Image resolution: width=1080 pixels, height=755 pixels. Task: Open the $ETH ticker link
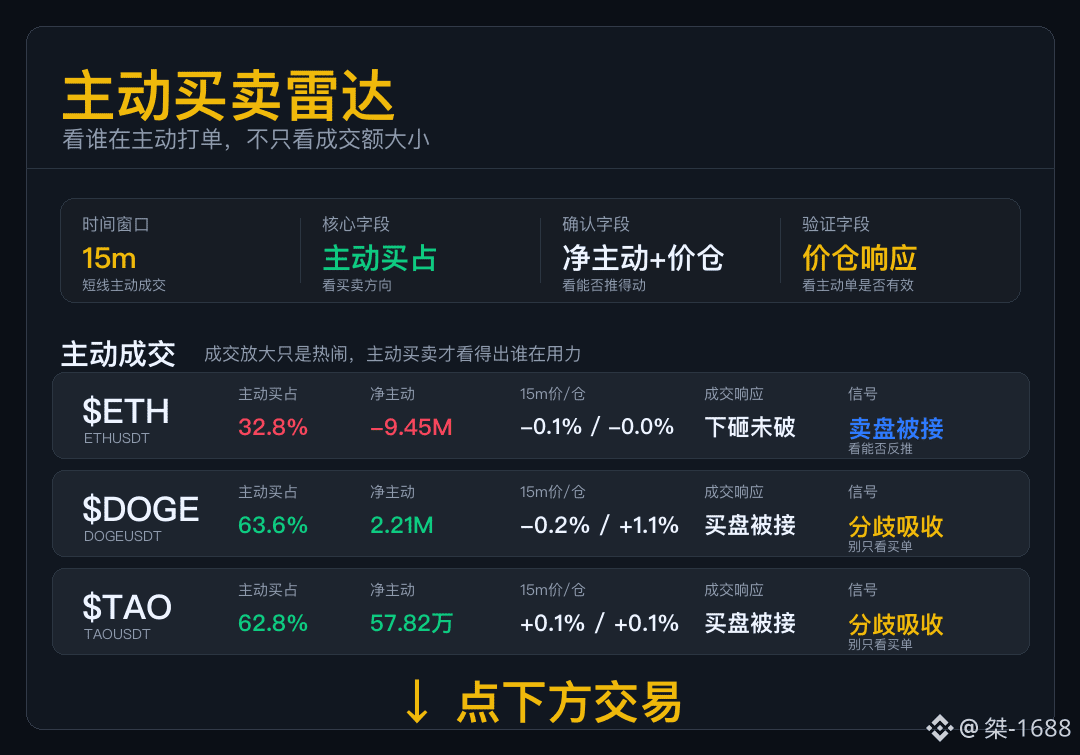point(125,411)
